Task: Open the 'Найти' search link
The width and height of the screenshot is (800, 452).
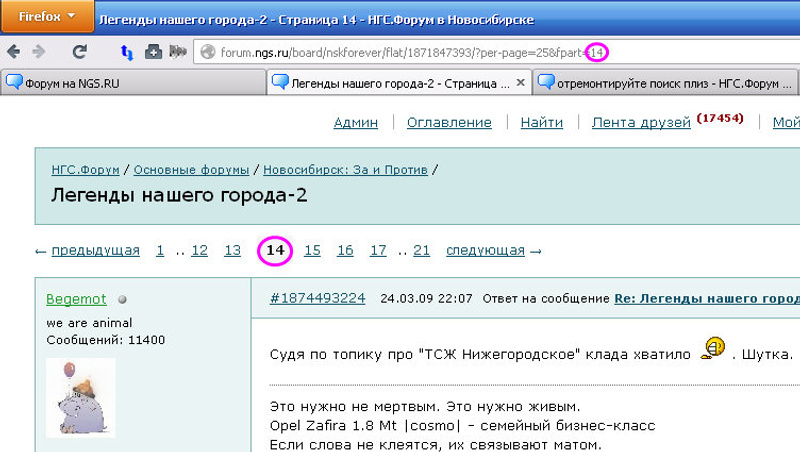Action: tap(541, 122)
